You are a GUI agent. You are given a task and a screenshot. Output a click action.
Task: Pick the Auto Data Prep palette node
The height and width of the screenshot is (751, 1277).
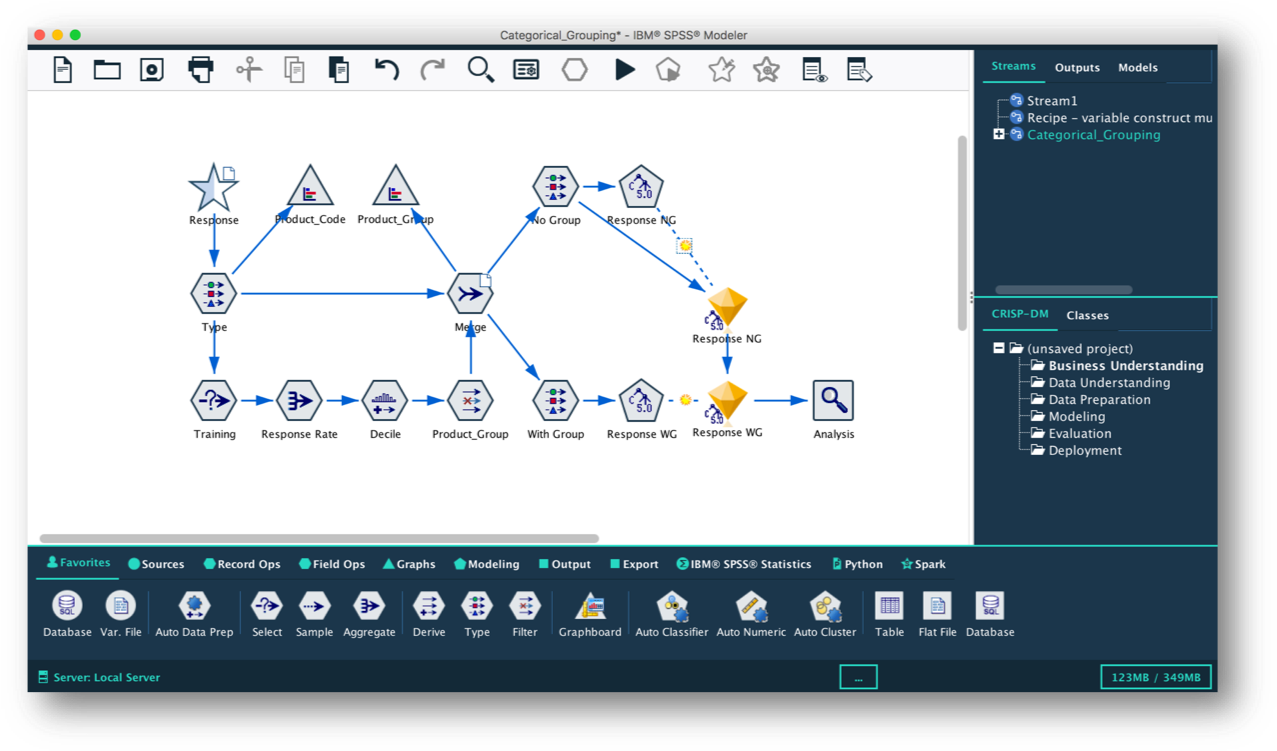[x=194, y=614]
